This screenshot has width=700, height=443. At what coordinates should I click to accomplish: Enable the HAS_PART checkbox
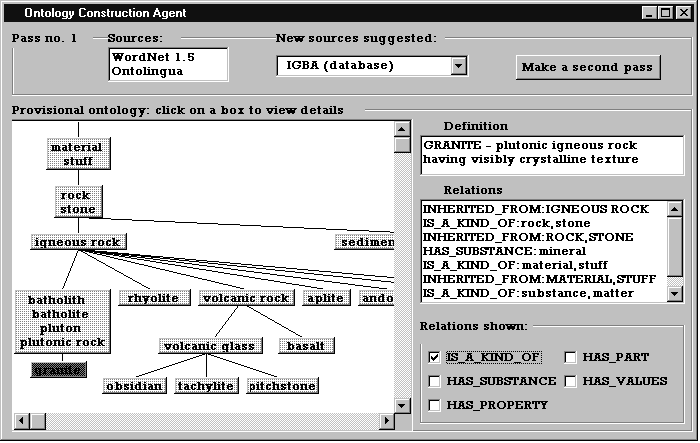[570, 356]
